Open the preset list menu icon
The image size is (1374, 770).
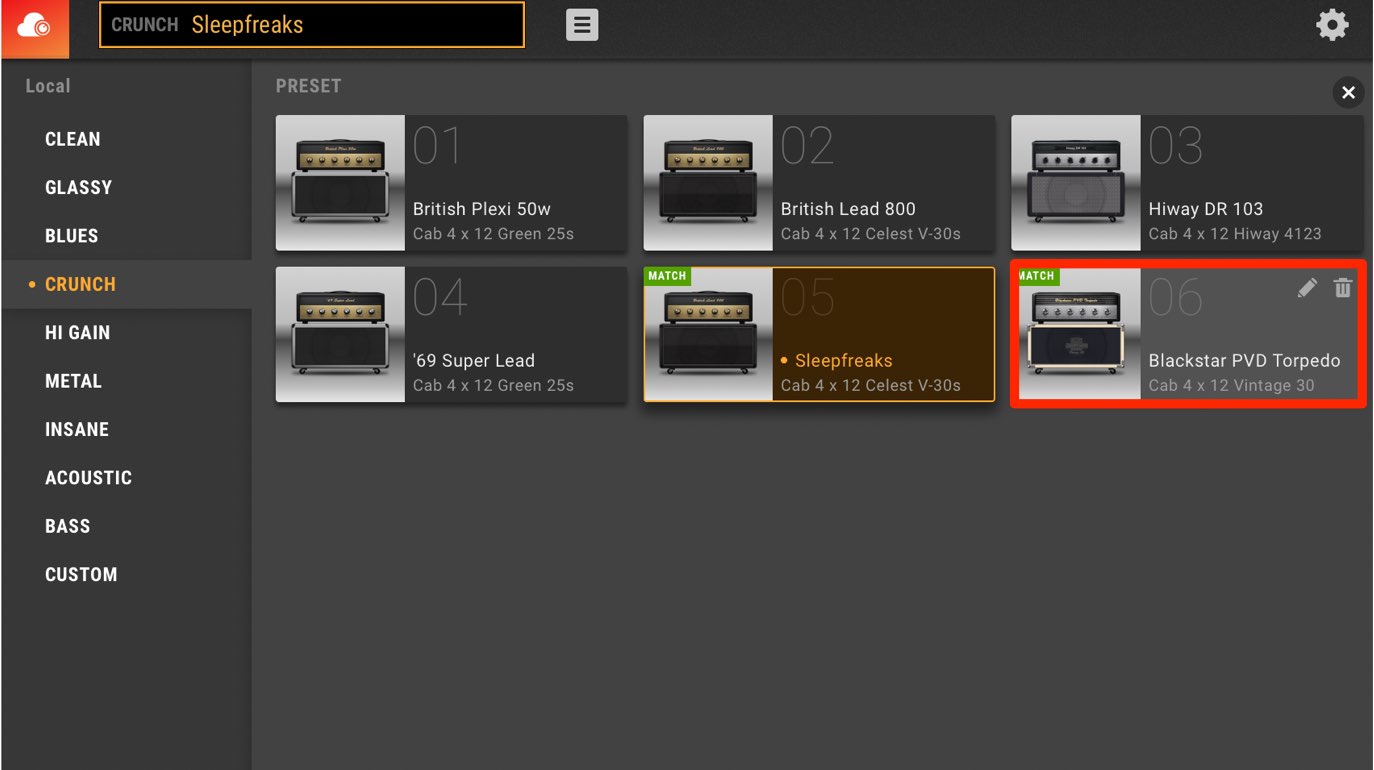582,25
